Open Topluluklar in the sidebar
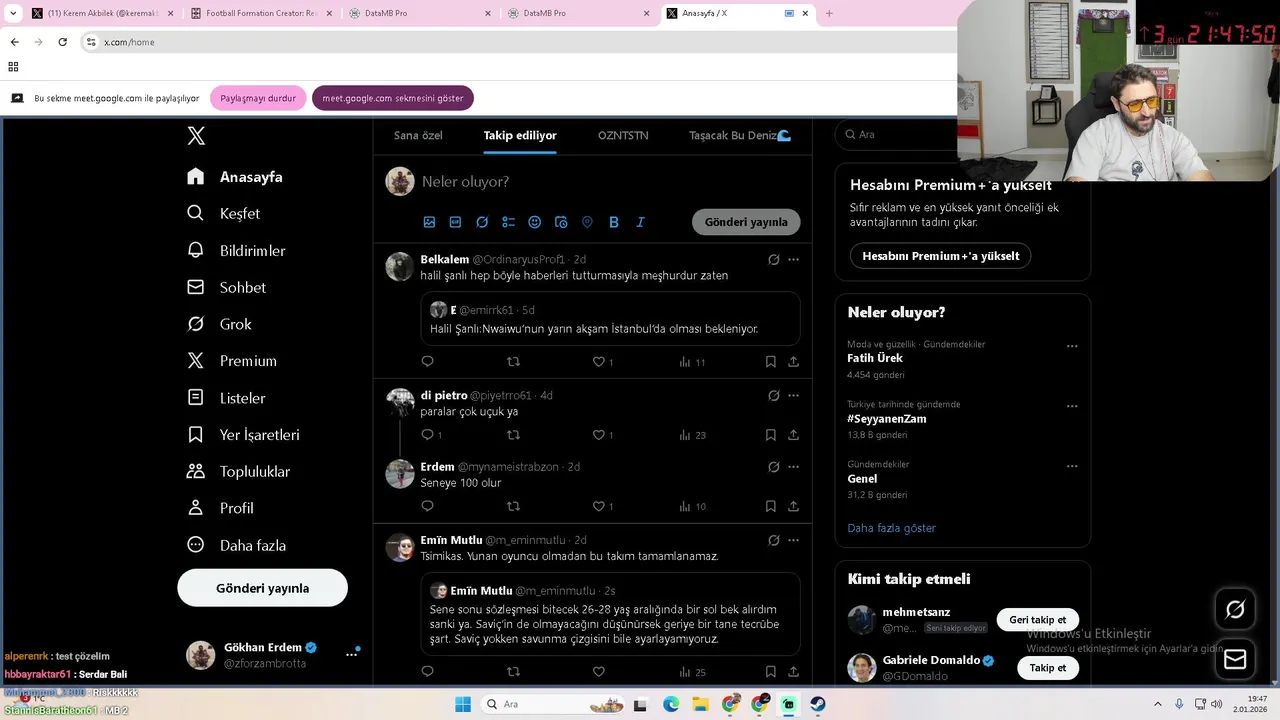 pos(238,472)
